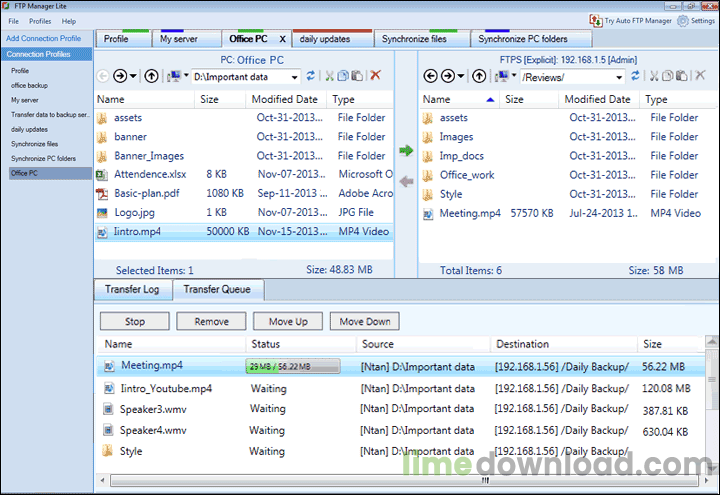720x495 pixels.
Task: Paste into PC pane folder
Action: point(357,76)
